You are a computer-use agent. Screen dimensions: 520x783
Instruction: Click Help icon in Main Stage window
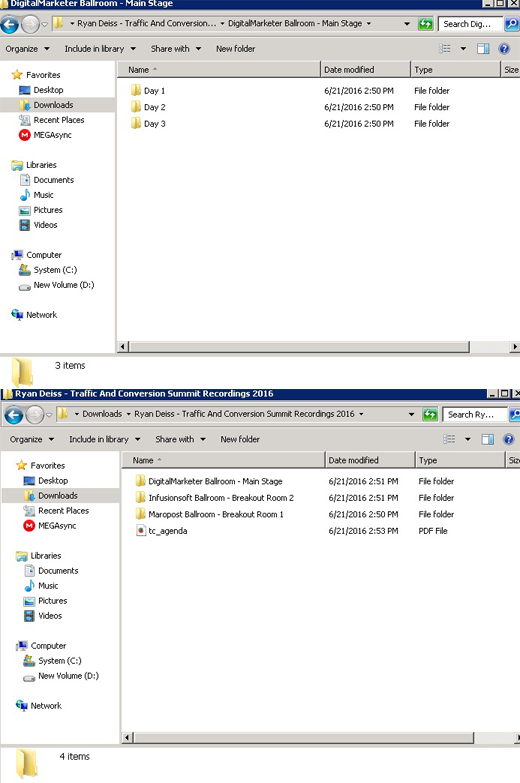[x=504, y=48]
